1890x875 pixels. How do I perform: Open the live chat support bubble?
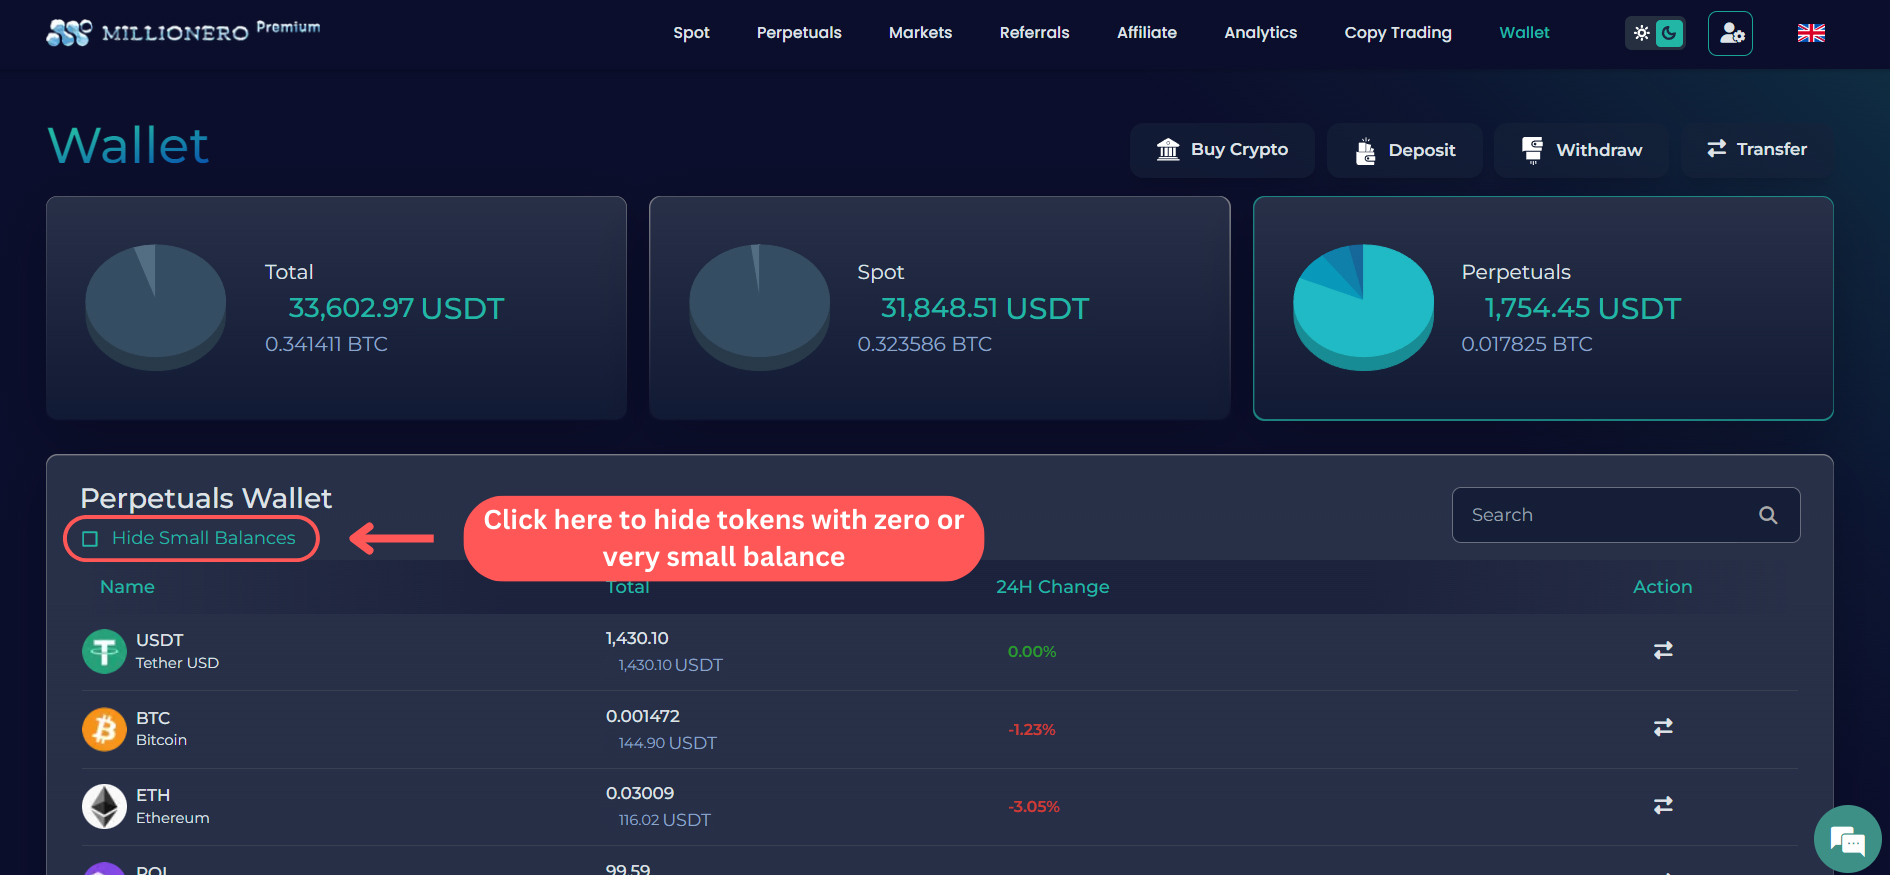pos(1846,840)
